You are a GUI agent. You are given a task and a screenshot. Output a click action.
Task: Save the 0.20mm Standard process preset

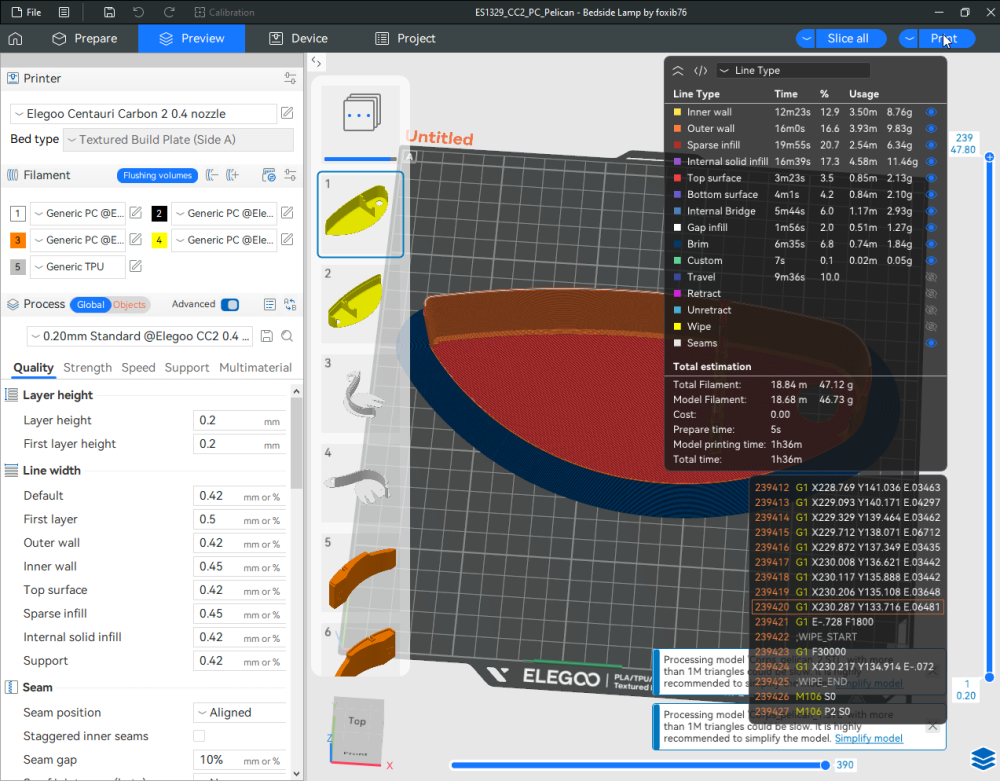tap(267, 336)
